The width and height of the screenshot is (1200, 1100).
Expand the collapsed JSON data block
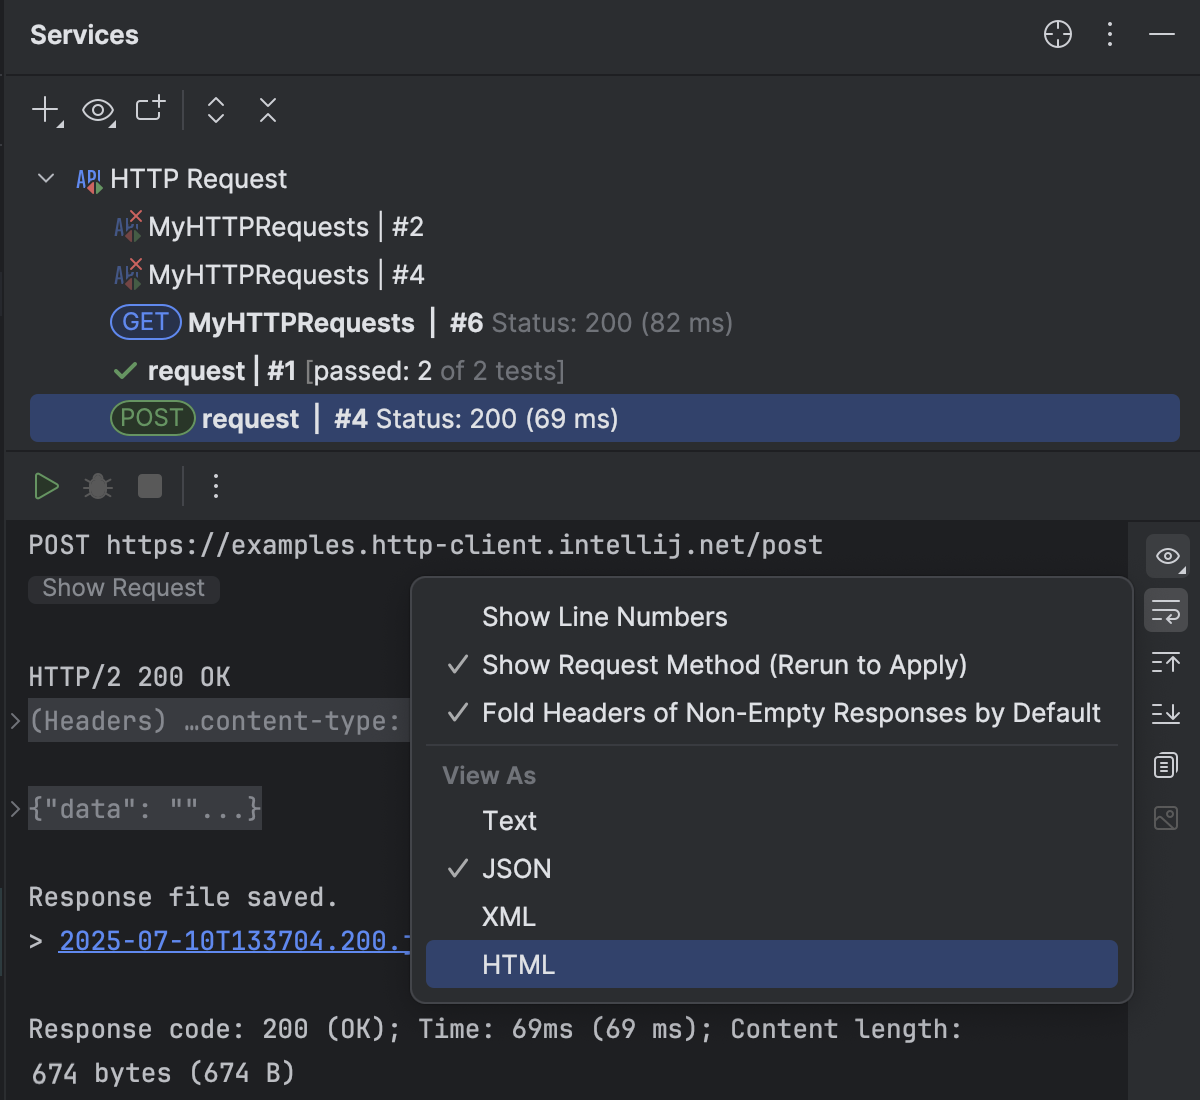[14, 808]
